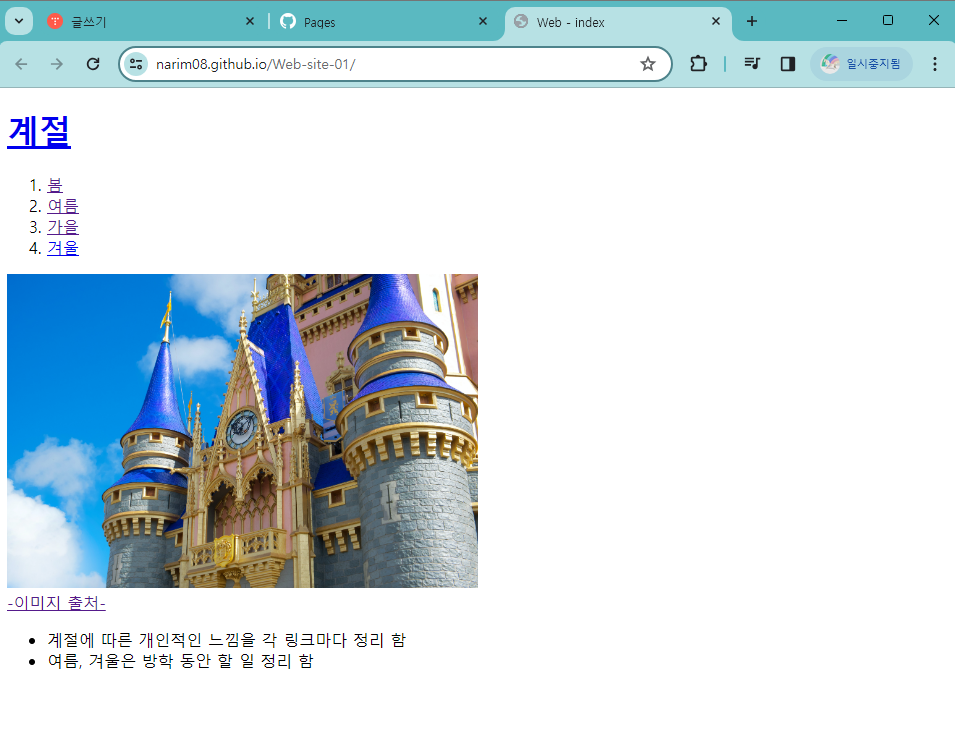Click the castle image
Image resolution: width=955 pixels, height=731 pixels.
pyautogui.click(x=242, y=431)
